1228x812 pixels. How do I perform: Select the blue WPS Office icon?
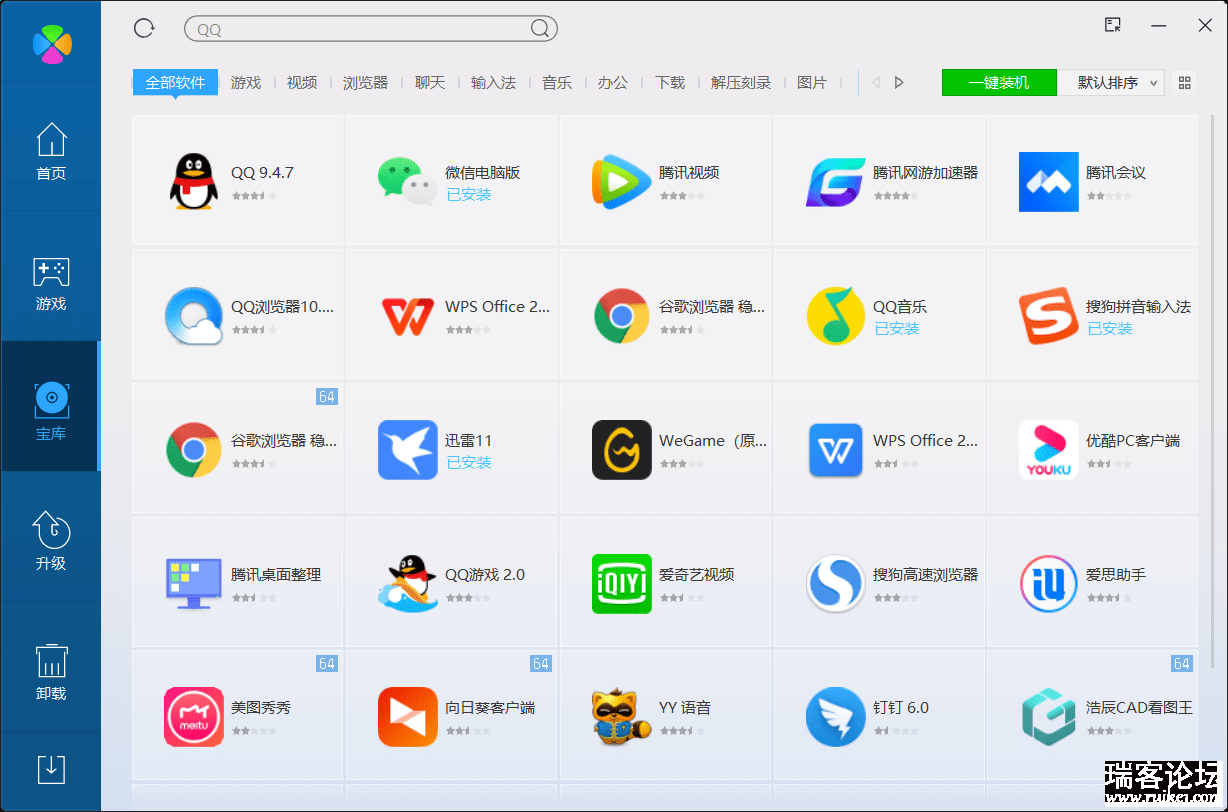pyautogui.click(x=835, y=450)
